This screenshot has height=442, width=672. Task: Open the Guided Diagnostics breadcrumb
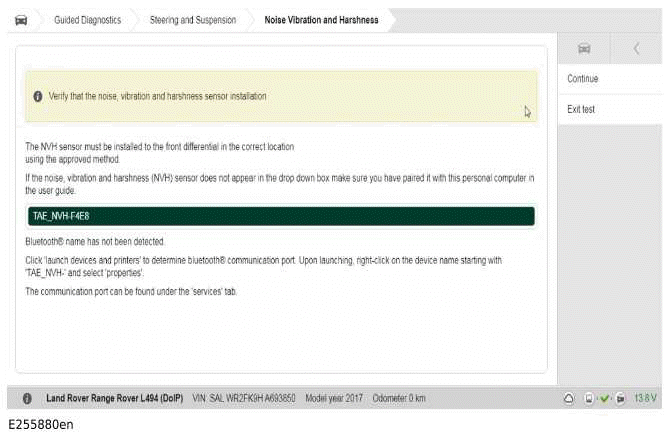click(87, 20)
